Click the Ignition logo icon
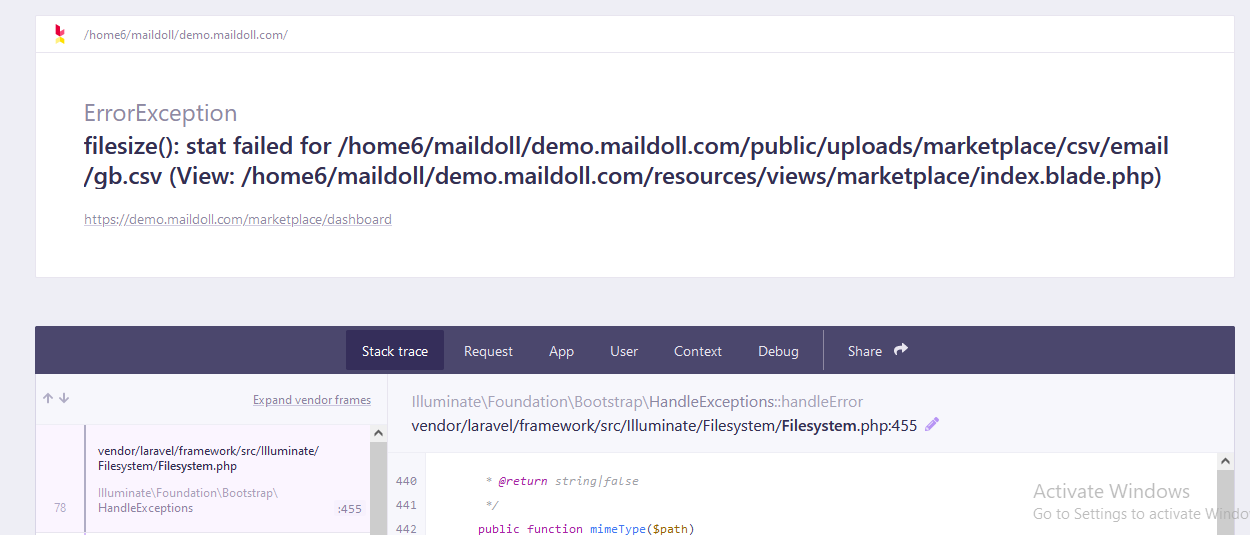The image size is (1250, 535). [59, 34]
